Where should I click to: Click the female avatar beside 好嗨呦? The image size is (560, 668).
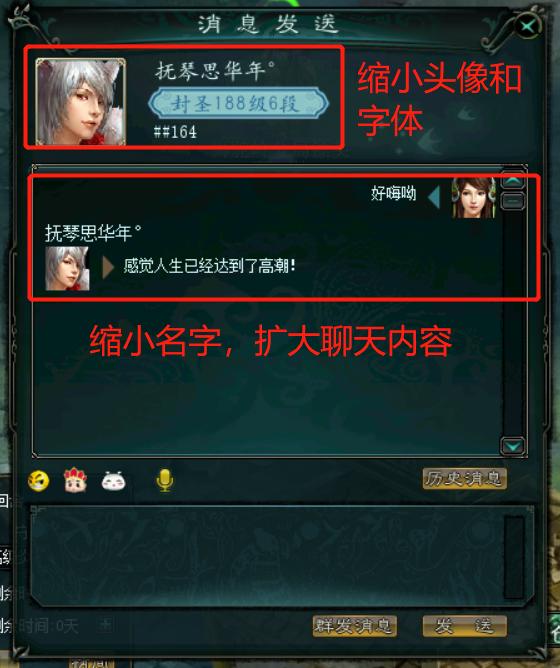pos(473,198)
